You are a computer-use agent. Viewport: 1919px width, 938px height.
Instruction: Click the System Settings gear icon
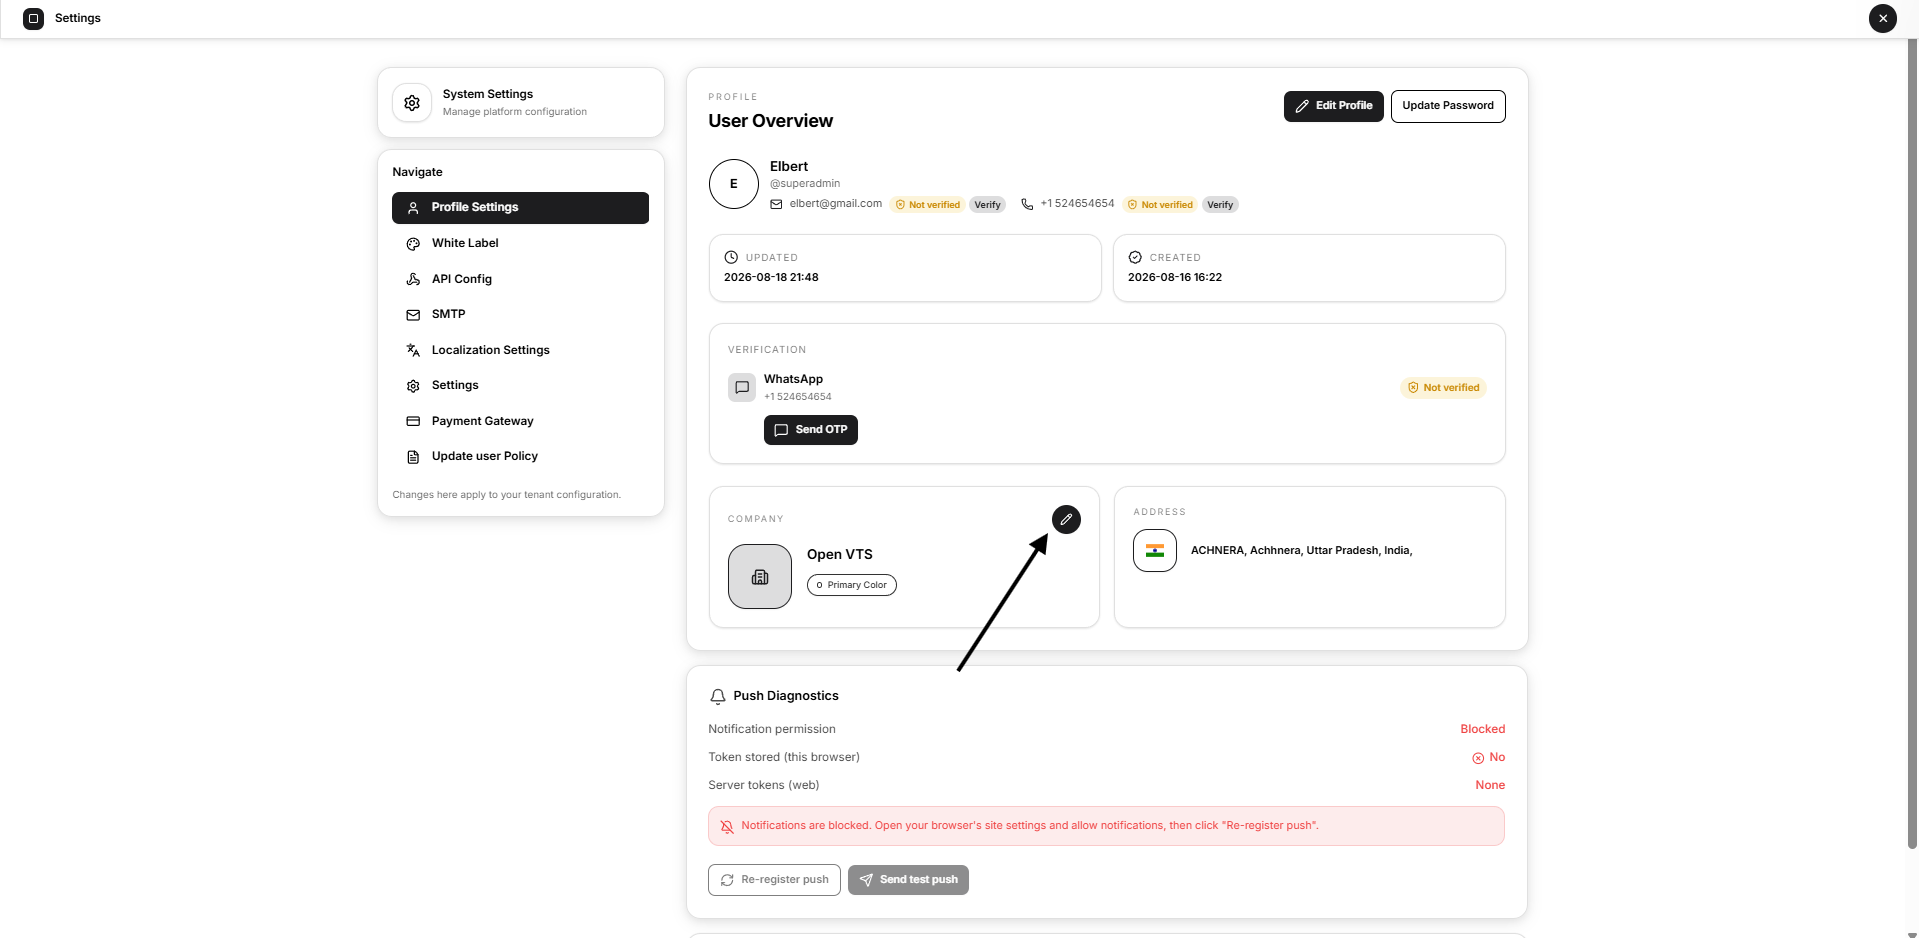coord(412,103)
